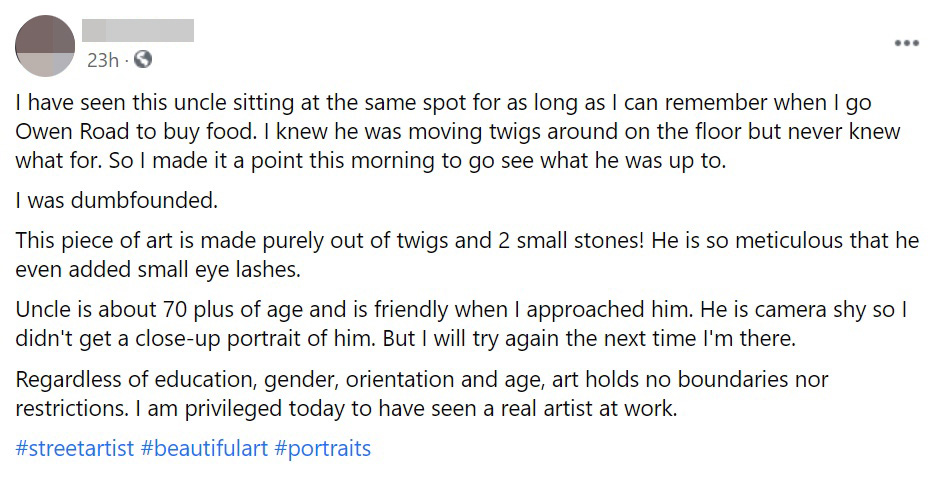Open the #streetartist hashtag

[75, 448]
